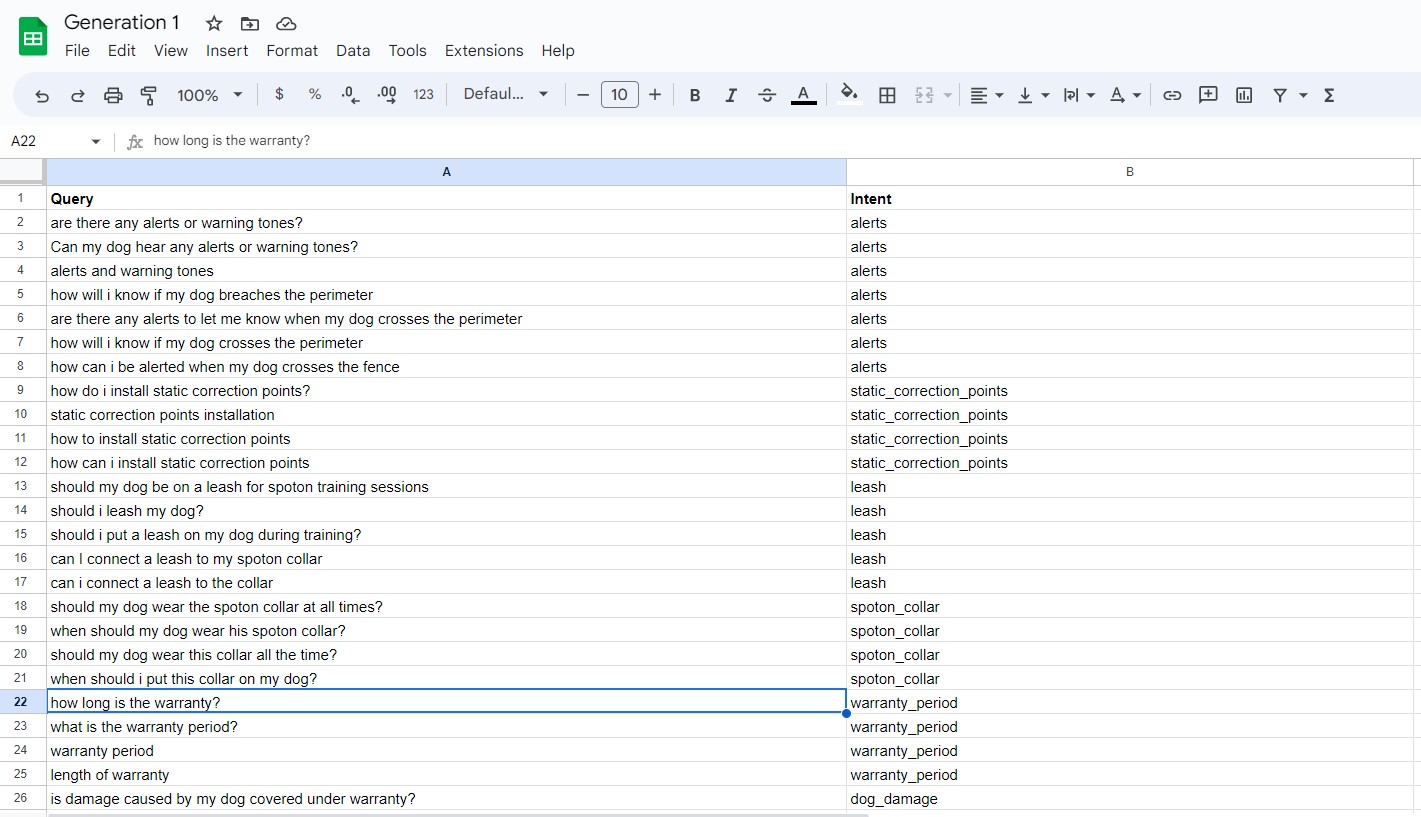Toggle bold on the selected cell

(695, 94)
